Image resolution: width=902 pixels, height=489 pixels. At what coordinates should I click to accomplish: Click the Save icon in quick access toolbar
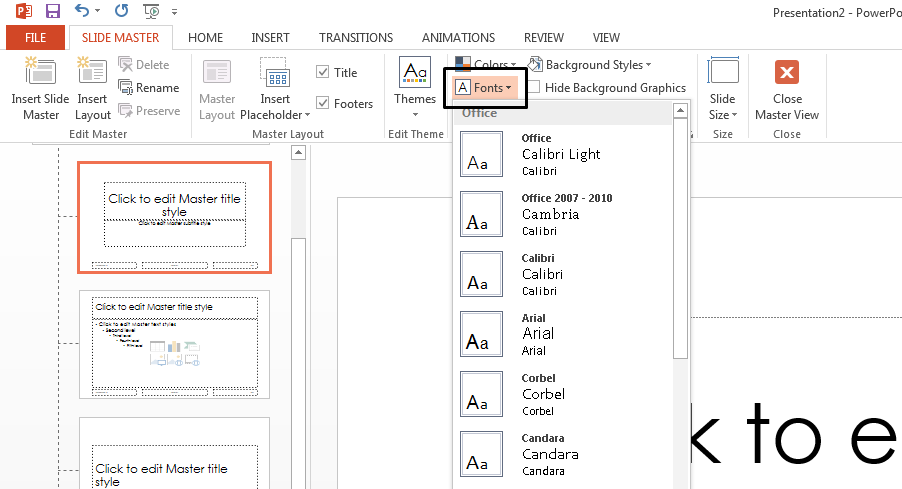coord(52,12)
